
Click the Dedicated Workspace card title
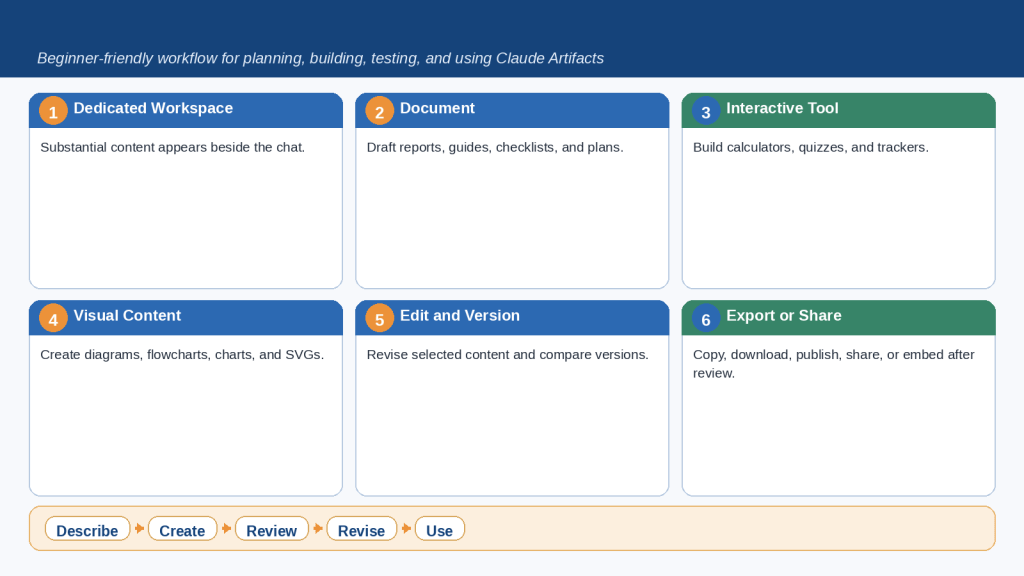pos(153,108)
